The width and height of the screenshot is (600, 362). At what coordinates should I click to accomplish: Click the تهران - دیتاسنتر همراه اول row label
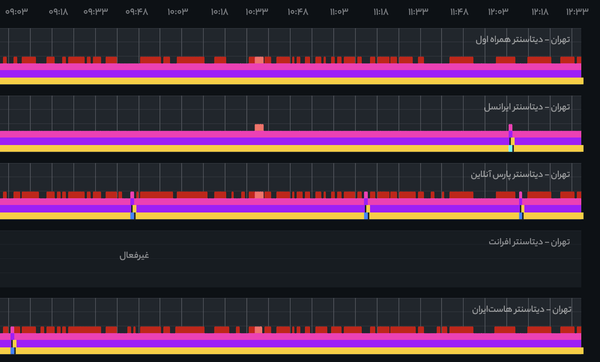523,39
